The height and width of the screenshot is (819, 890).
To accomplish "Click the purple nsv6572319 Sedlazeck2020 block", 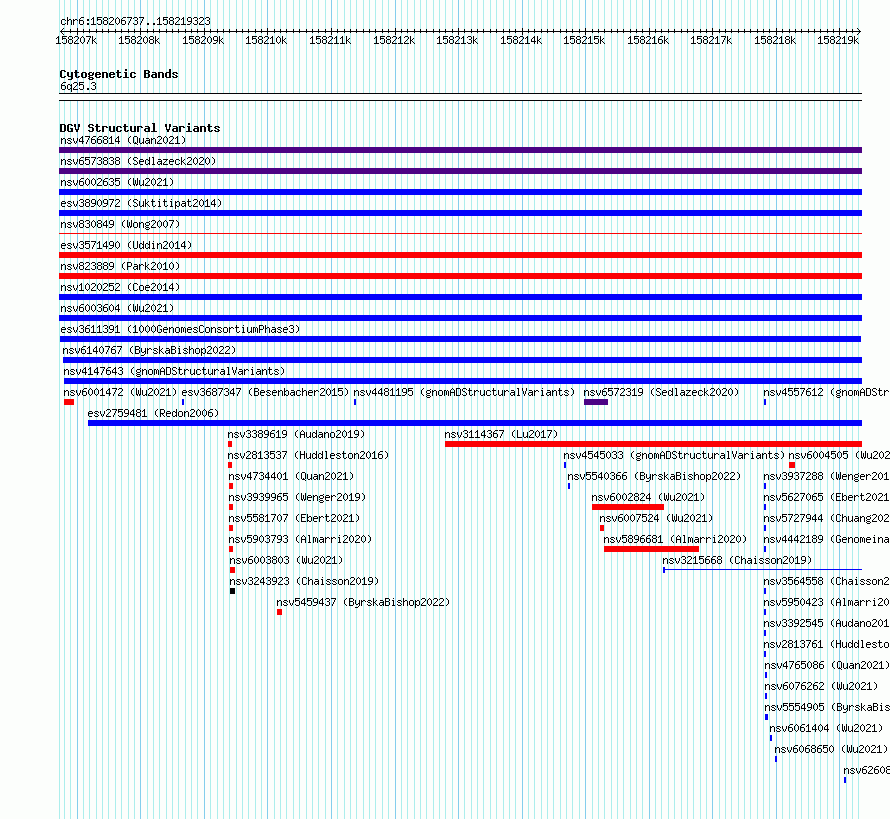I will 596,402.
